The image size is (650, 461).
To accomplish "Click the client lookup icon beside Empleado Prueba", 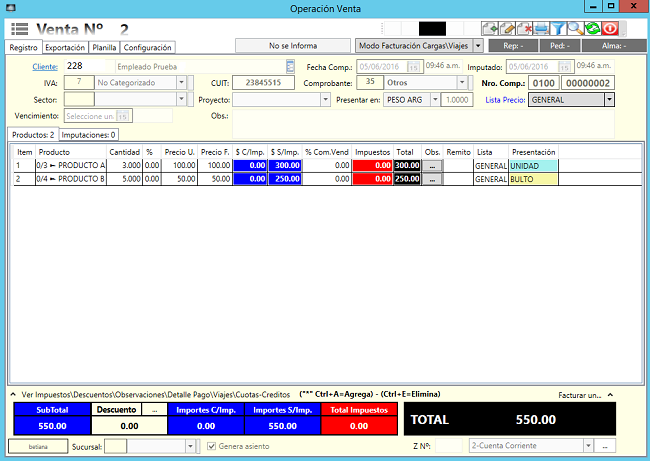I will pos(290,66).
